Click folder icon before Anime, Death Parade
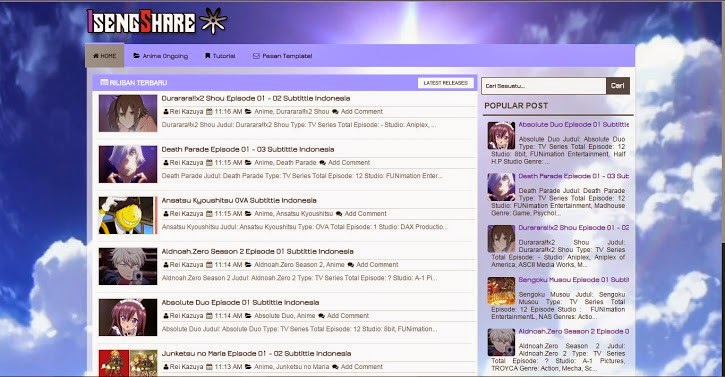This screenshot has width=725, height=377. coord(248,163)
